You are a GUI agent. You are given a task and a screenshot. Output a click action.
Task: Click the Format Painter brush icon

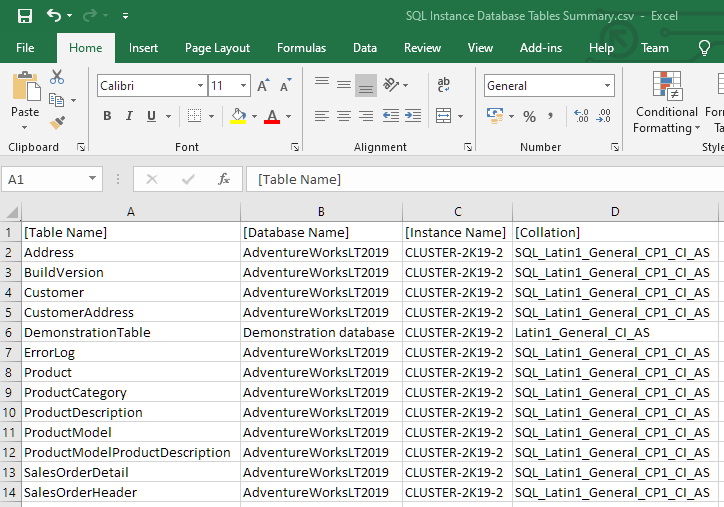[58, 122]
